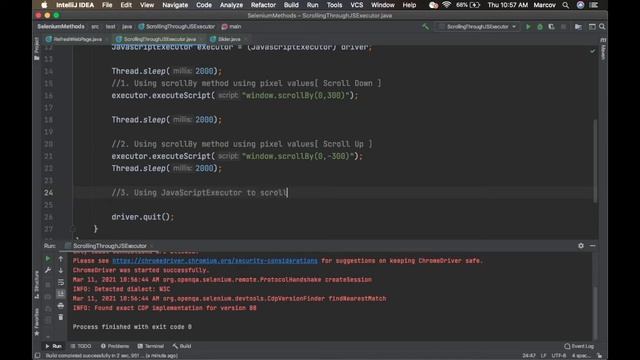Click the Run tool window button

pos(53,346)
